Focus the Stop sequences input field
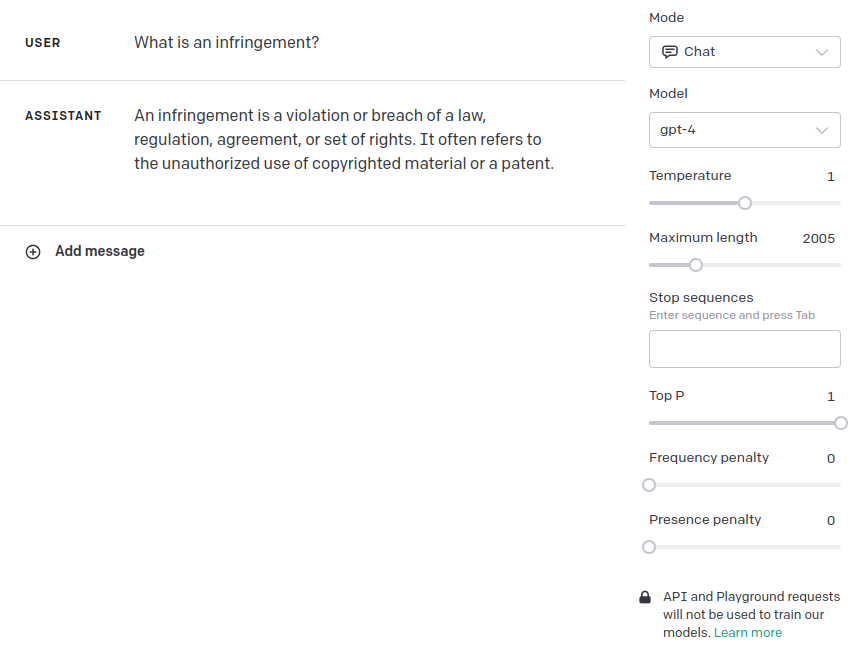The width and height of the screenshot is (858, 650). (744, 349)
